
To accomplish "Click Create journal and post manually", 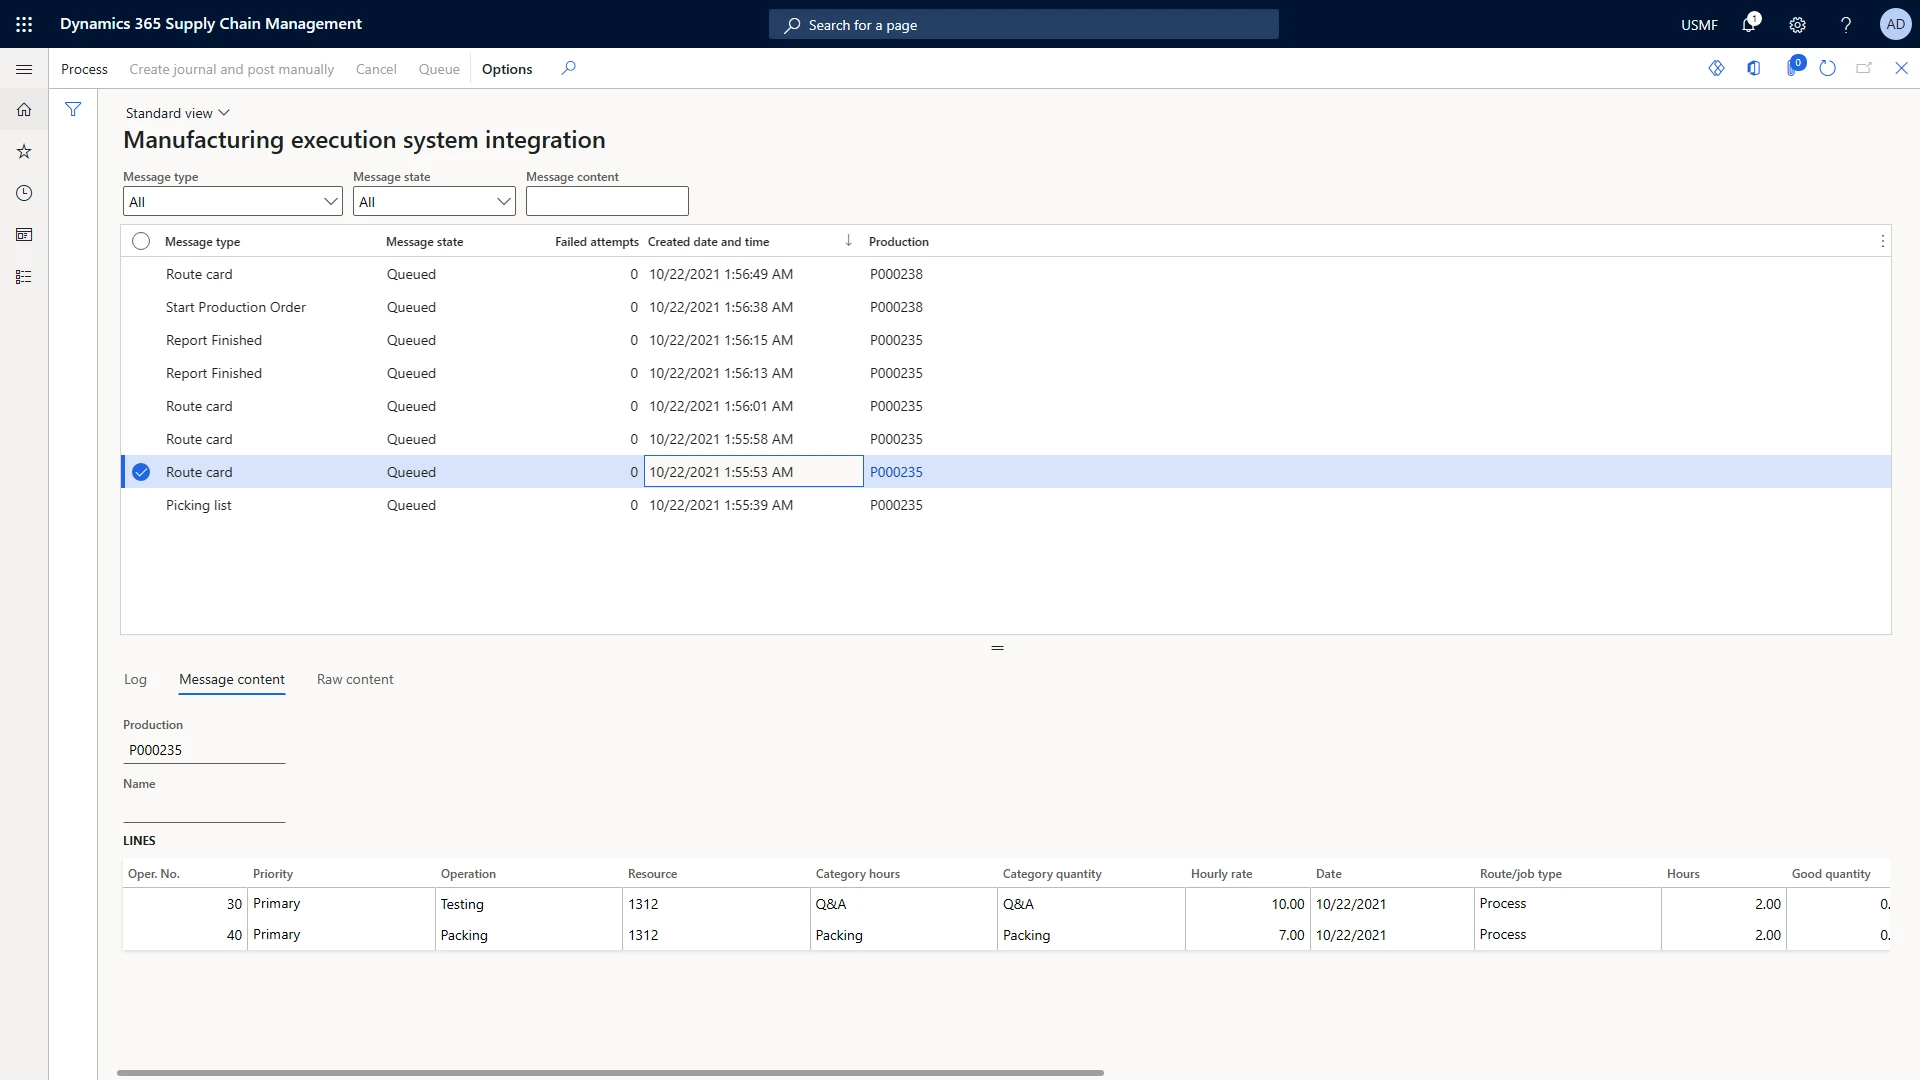I will click(231, 69).
